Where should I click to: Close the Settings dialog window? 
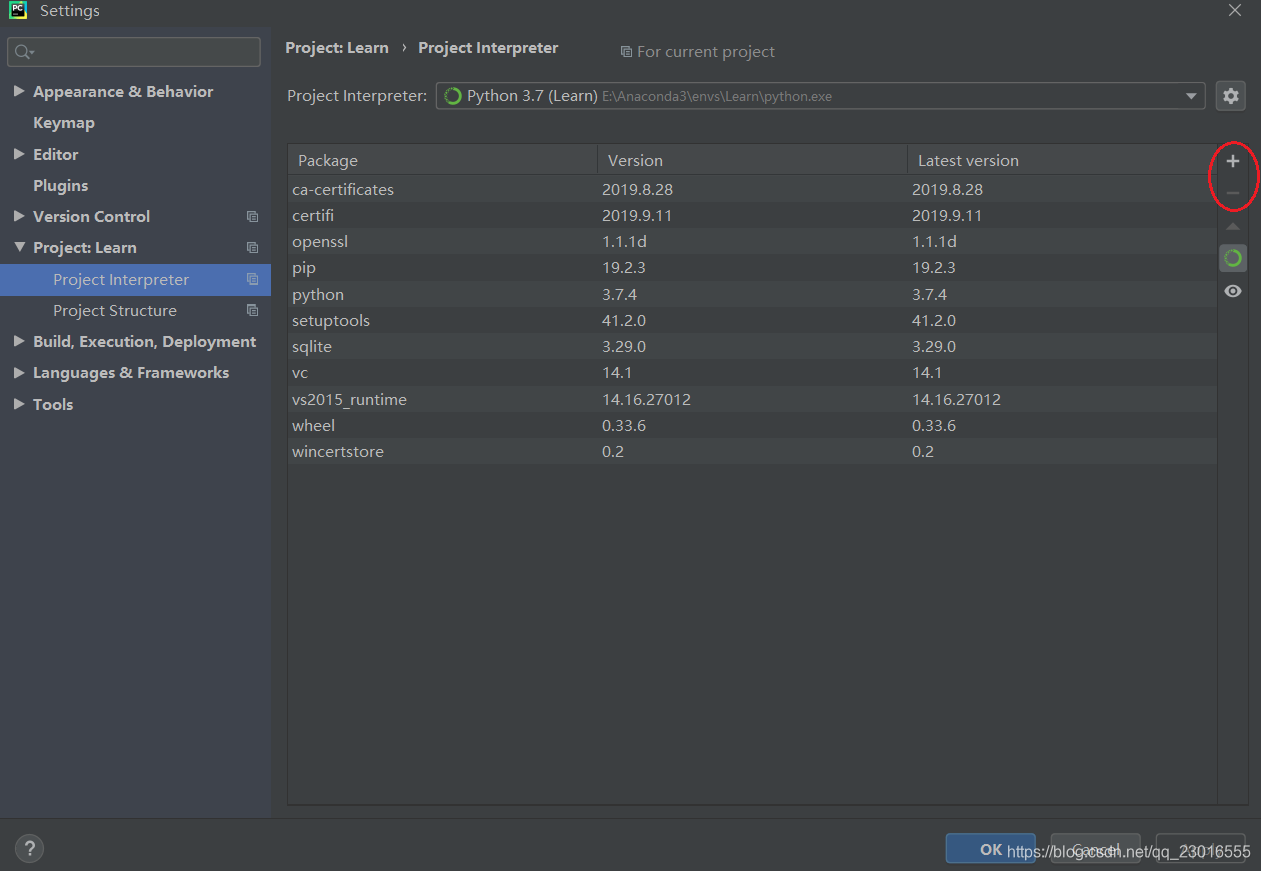click(x=1235, y=10)
